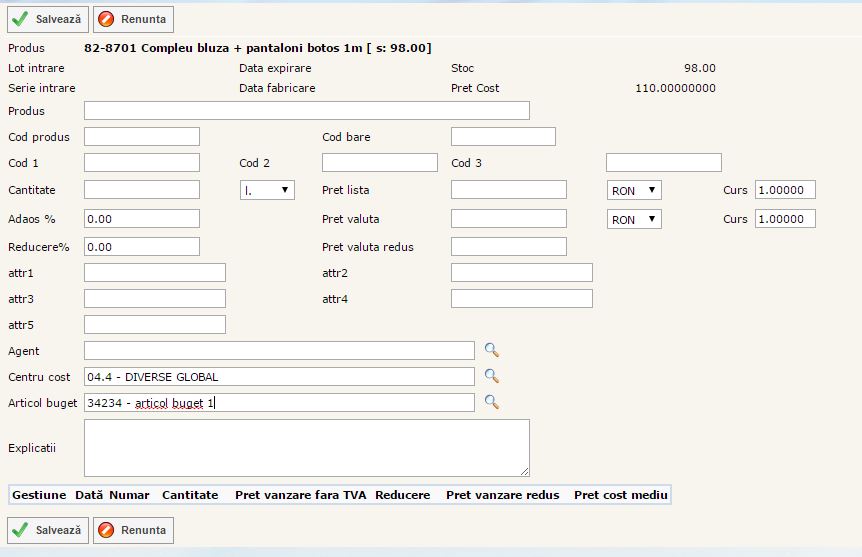The image size is (862, 557).
Task: Click the Explicatii text area
Action: pos(306,447)
